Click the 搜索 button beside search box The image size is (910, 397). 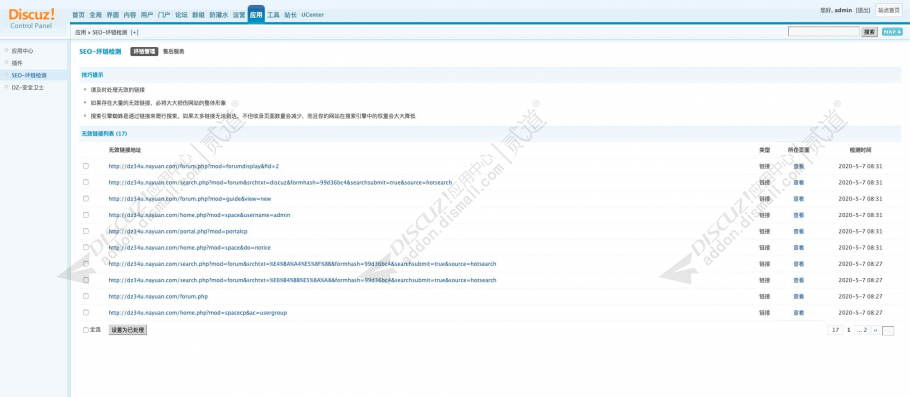click(869, 32)
